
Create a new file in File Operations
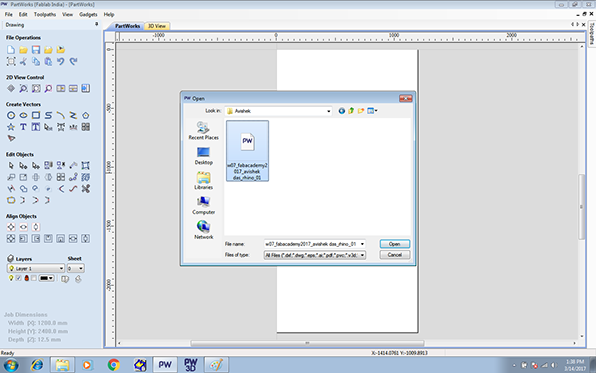click(11, 50)
